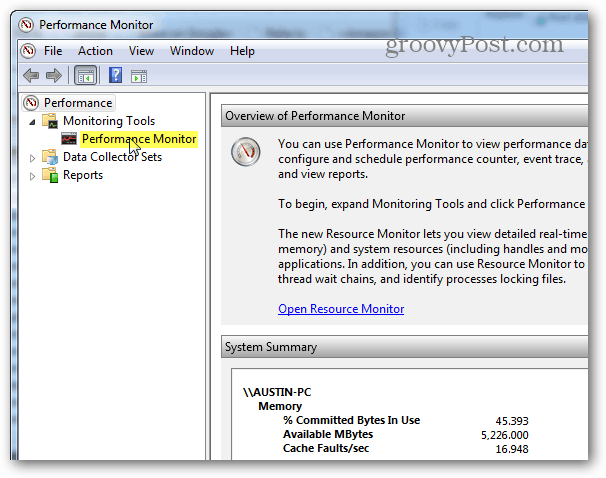Click the gauge icon in overview panel
606x478 pixels.
pyautogui.click(x=245, y=151)
